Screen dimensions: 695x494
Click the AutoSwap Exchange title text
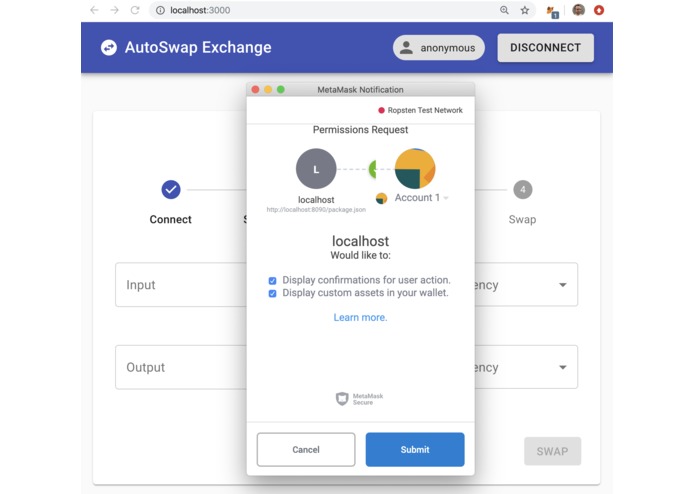click(198, 47)
